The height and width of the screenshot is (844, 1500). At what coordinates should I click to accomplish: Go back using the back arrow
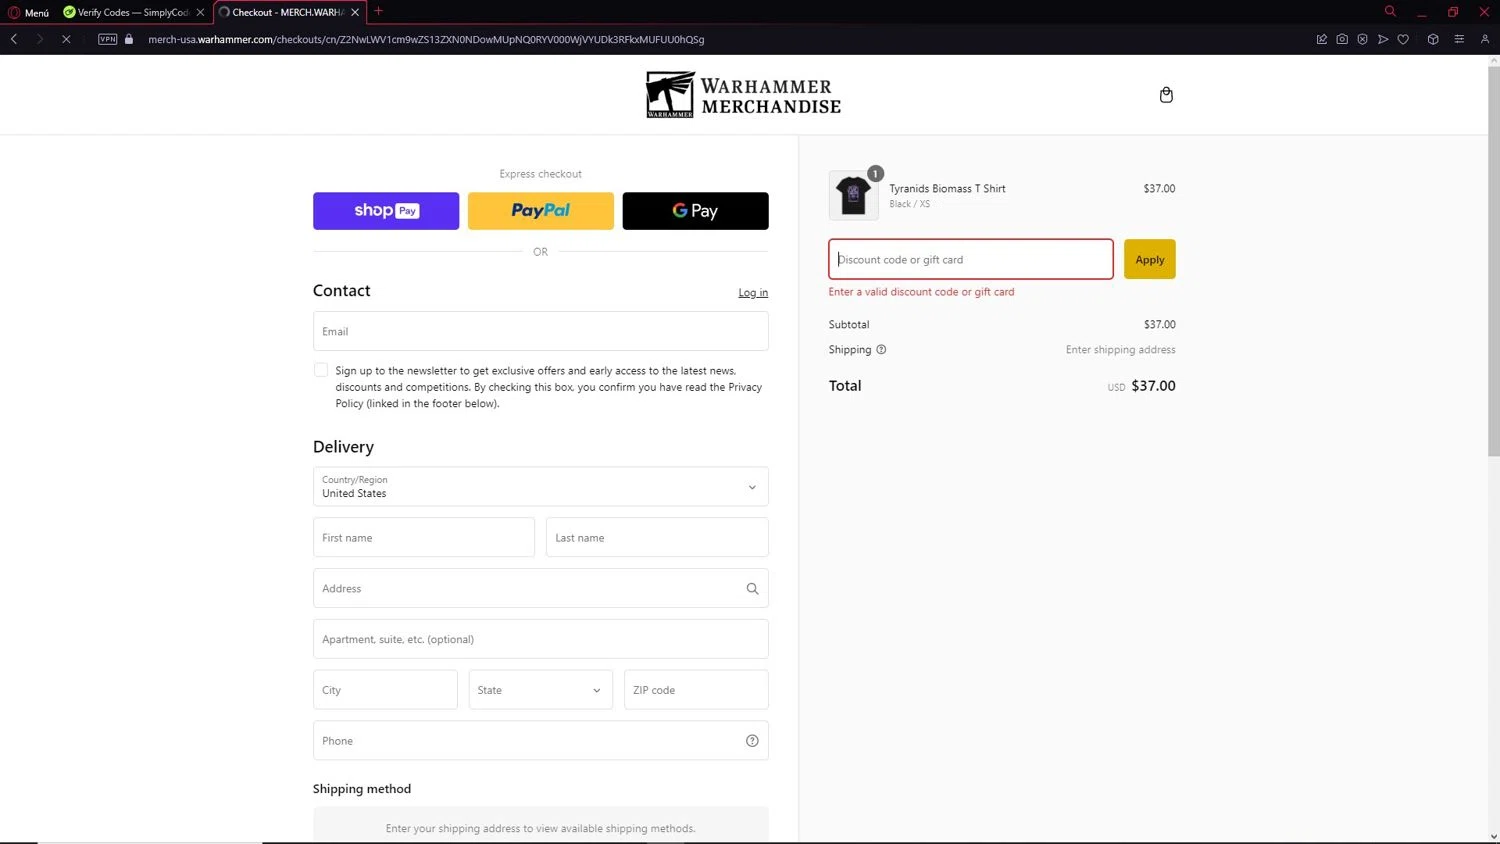(14, 39)
